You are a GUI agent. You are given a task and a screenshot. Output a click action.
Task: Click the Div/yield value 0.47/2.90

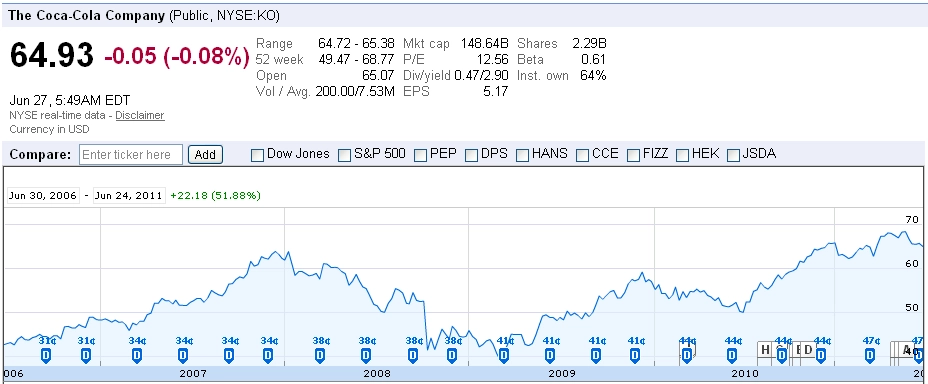481,76
